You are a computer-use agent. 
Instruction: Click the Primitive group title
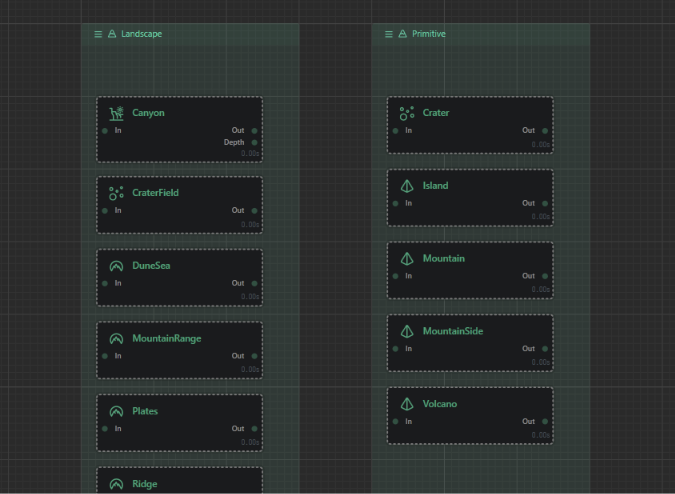[429, 34]
